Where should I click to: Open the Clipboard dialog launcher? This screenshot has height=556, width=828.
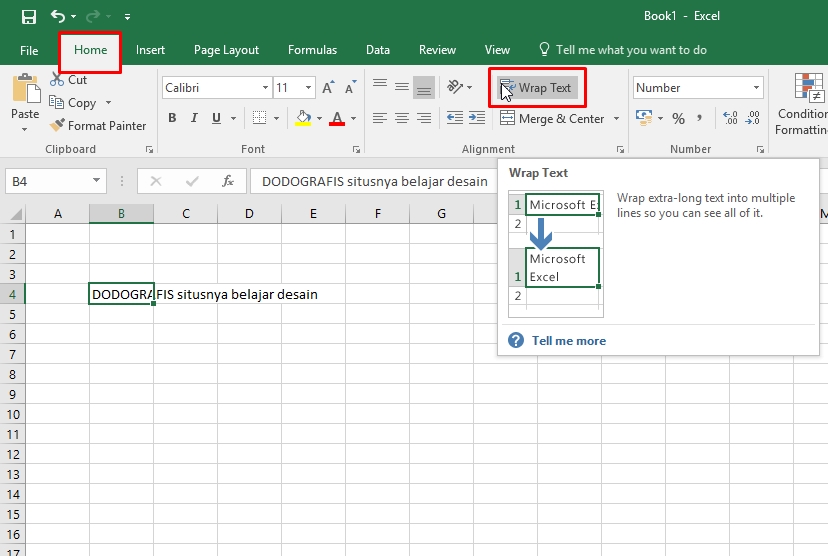pyautogui.click(x=149, y=149)
